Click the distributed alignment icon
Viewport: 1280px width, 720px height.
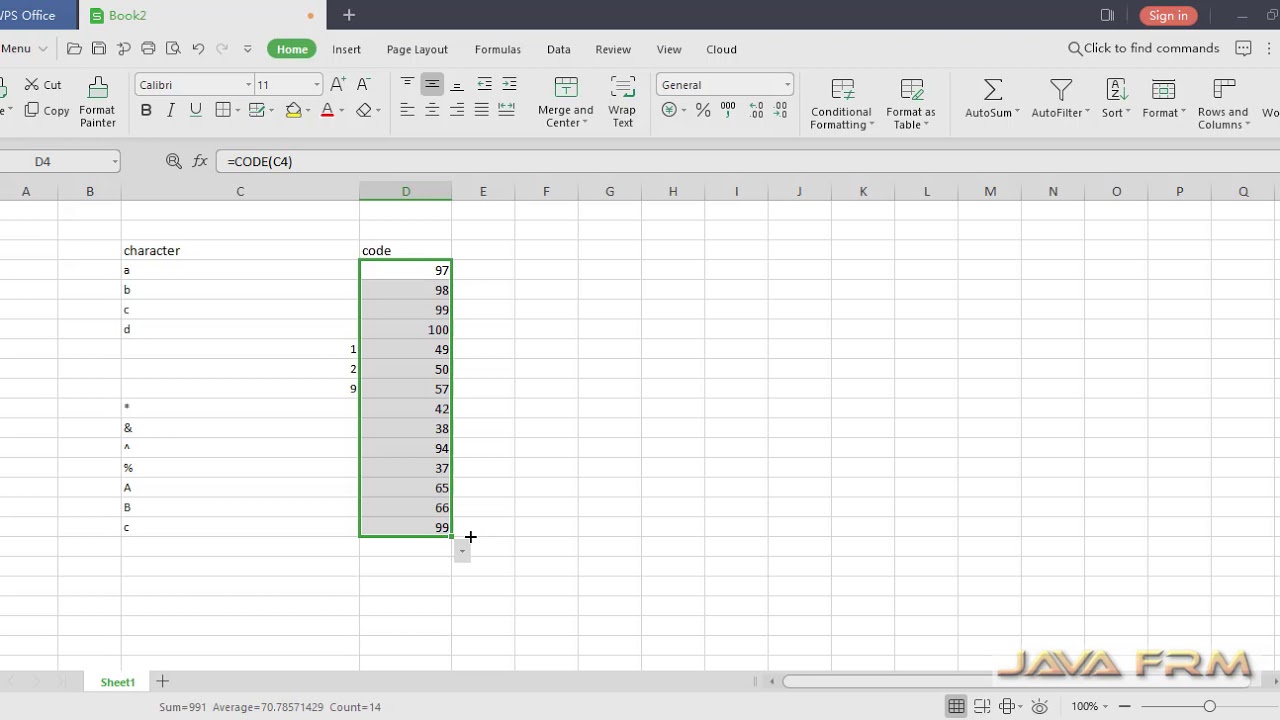(x=506, y=110)
